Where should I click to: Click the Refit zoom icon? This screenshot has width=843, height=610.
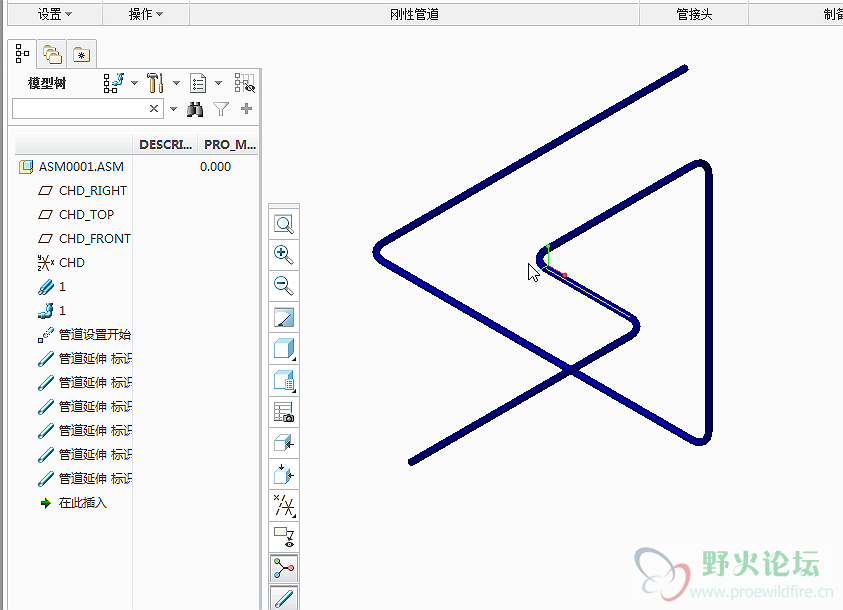[283, 224]
